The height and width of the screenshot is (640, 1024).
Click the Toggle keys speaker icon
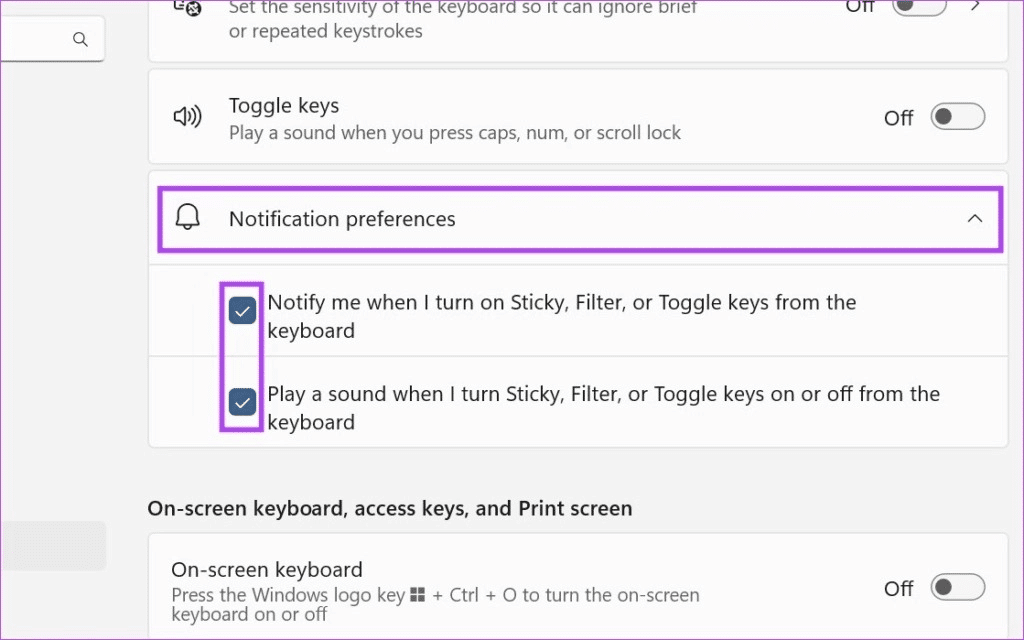click(187, 116)
